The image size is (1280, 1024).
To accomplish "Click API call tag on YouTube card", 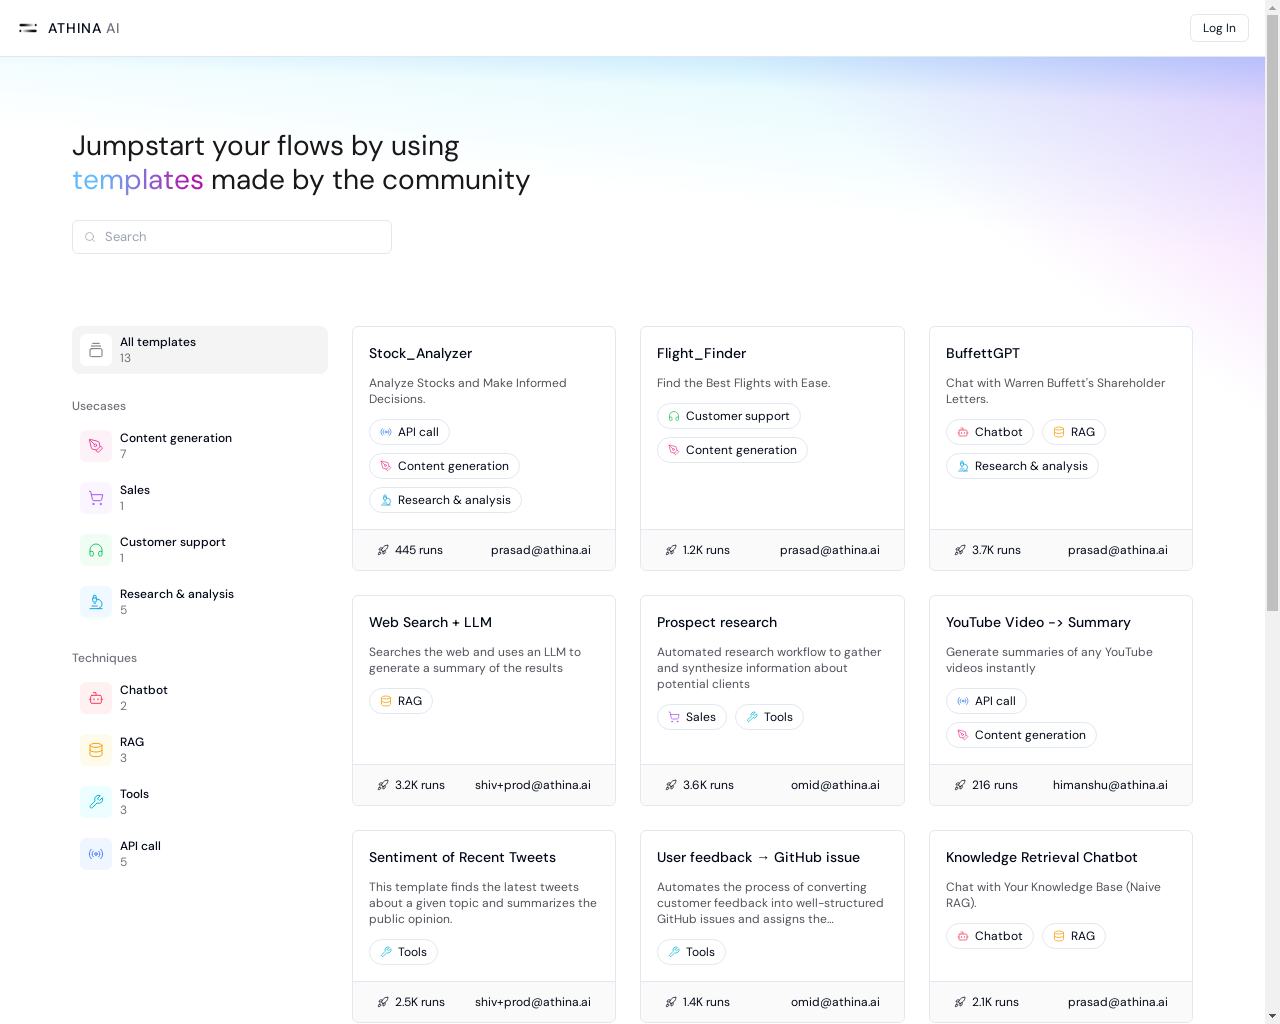I will [x=986, y=701].
